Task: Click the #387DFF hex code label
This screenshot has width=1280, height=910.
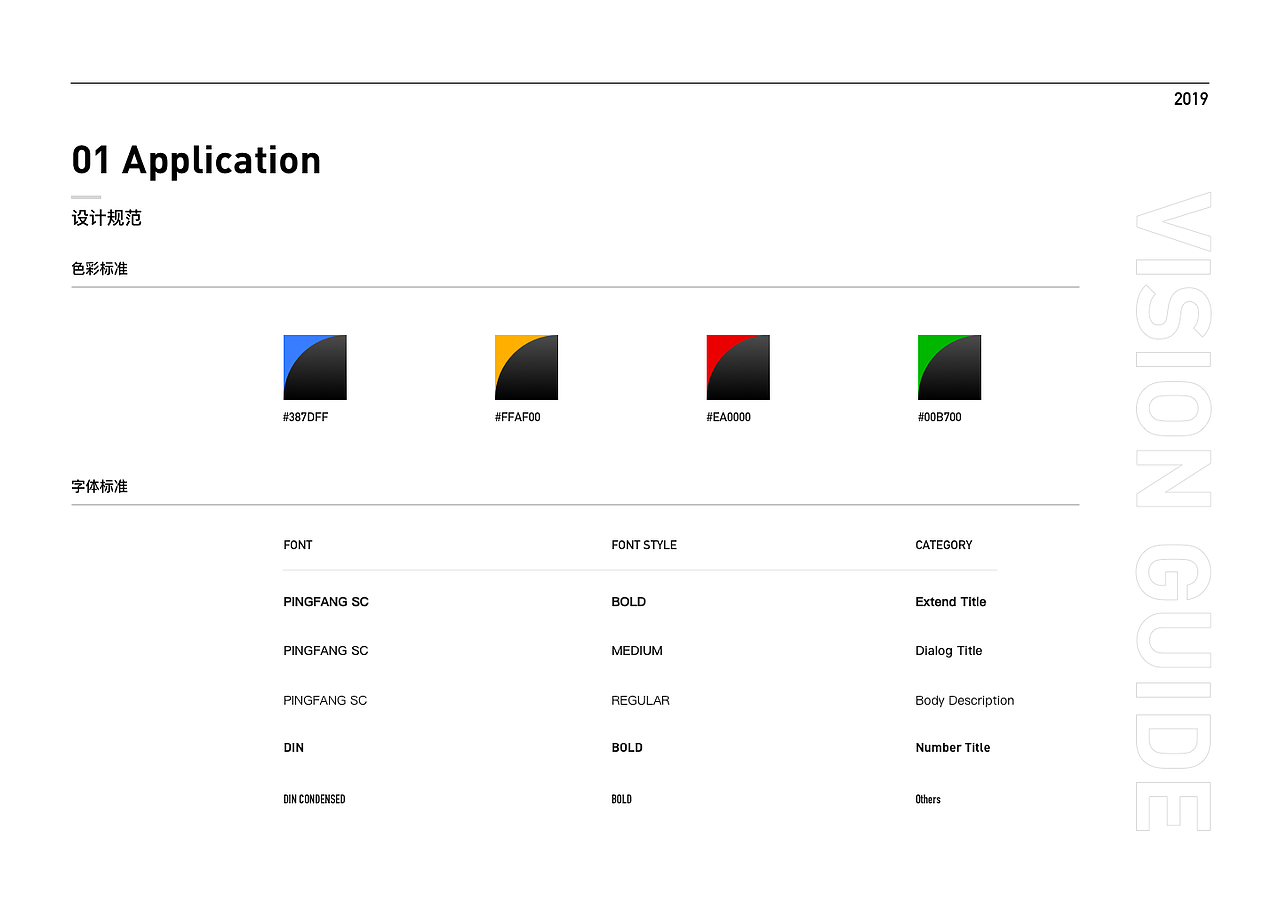Action: (x=306, y=417)
